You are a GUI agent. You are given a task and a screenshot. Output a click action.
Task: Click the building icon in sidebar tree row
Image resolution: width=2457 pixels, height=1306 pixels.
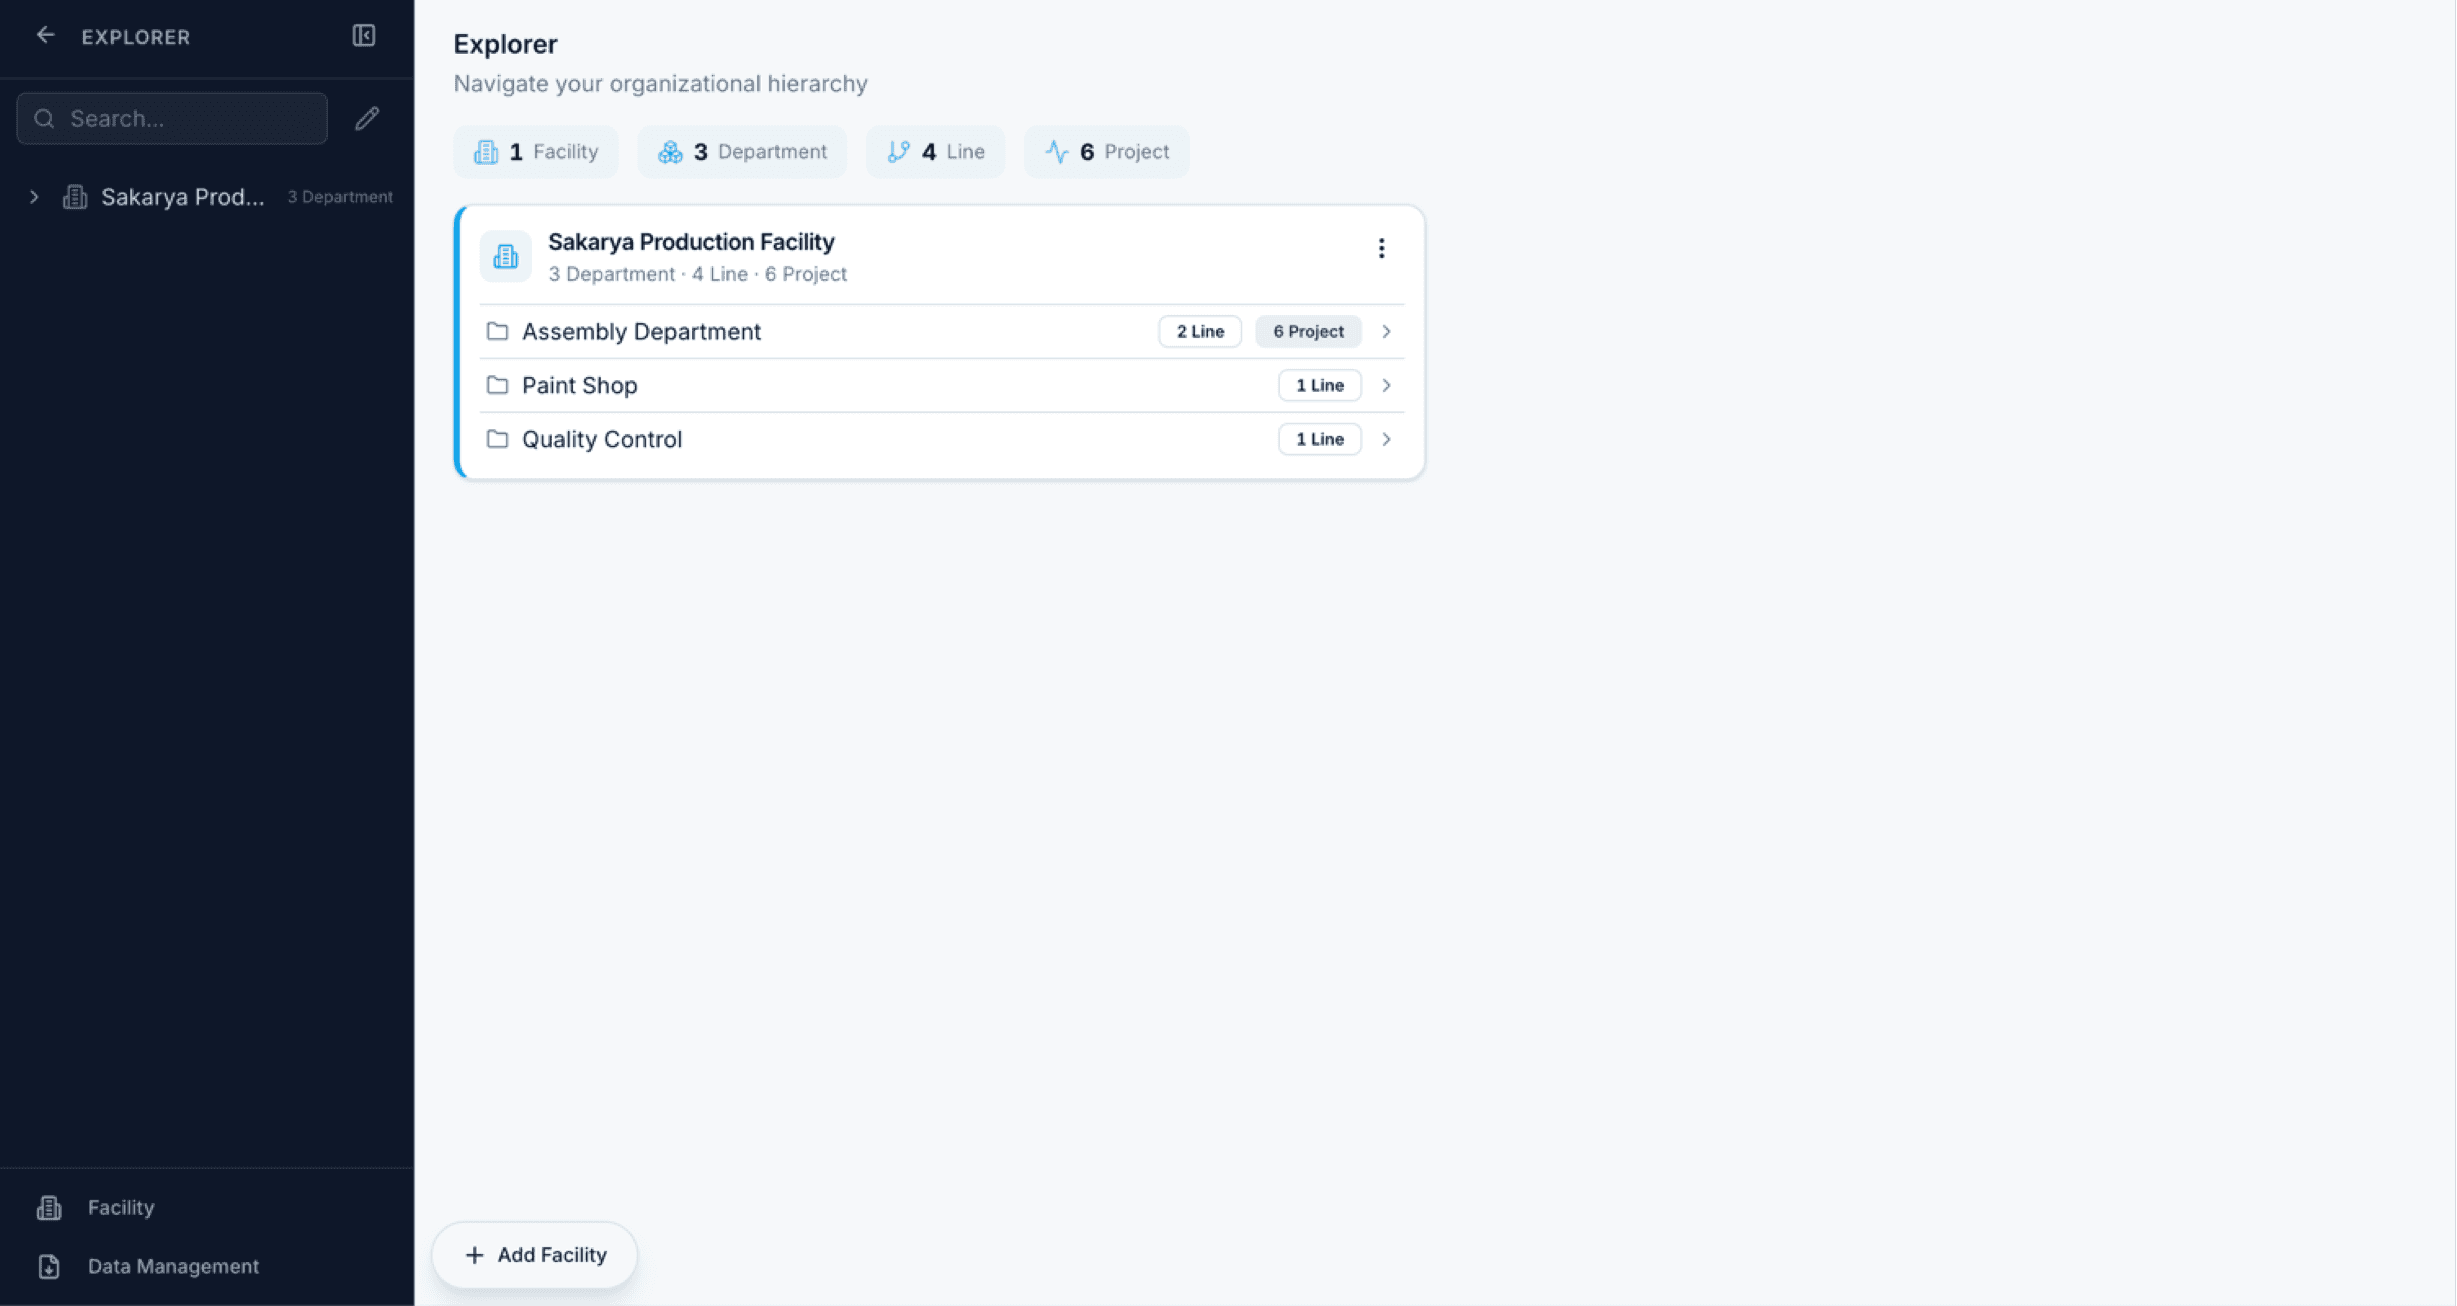75,197
